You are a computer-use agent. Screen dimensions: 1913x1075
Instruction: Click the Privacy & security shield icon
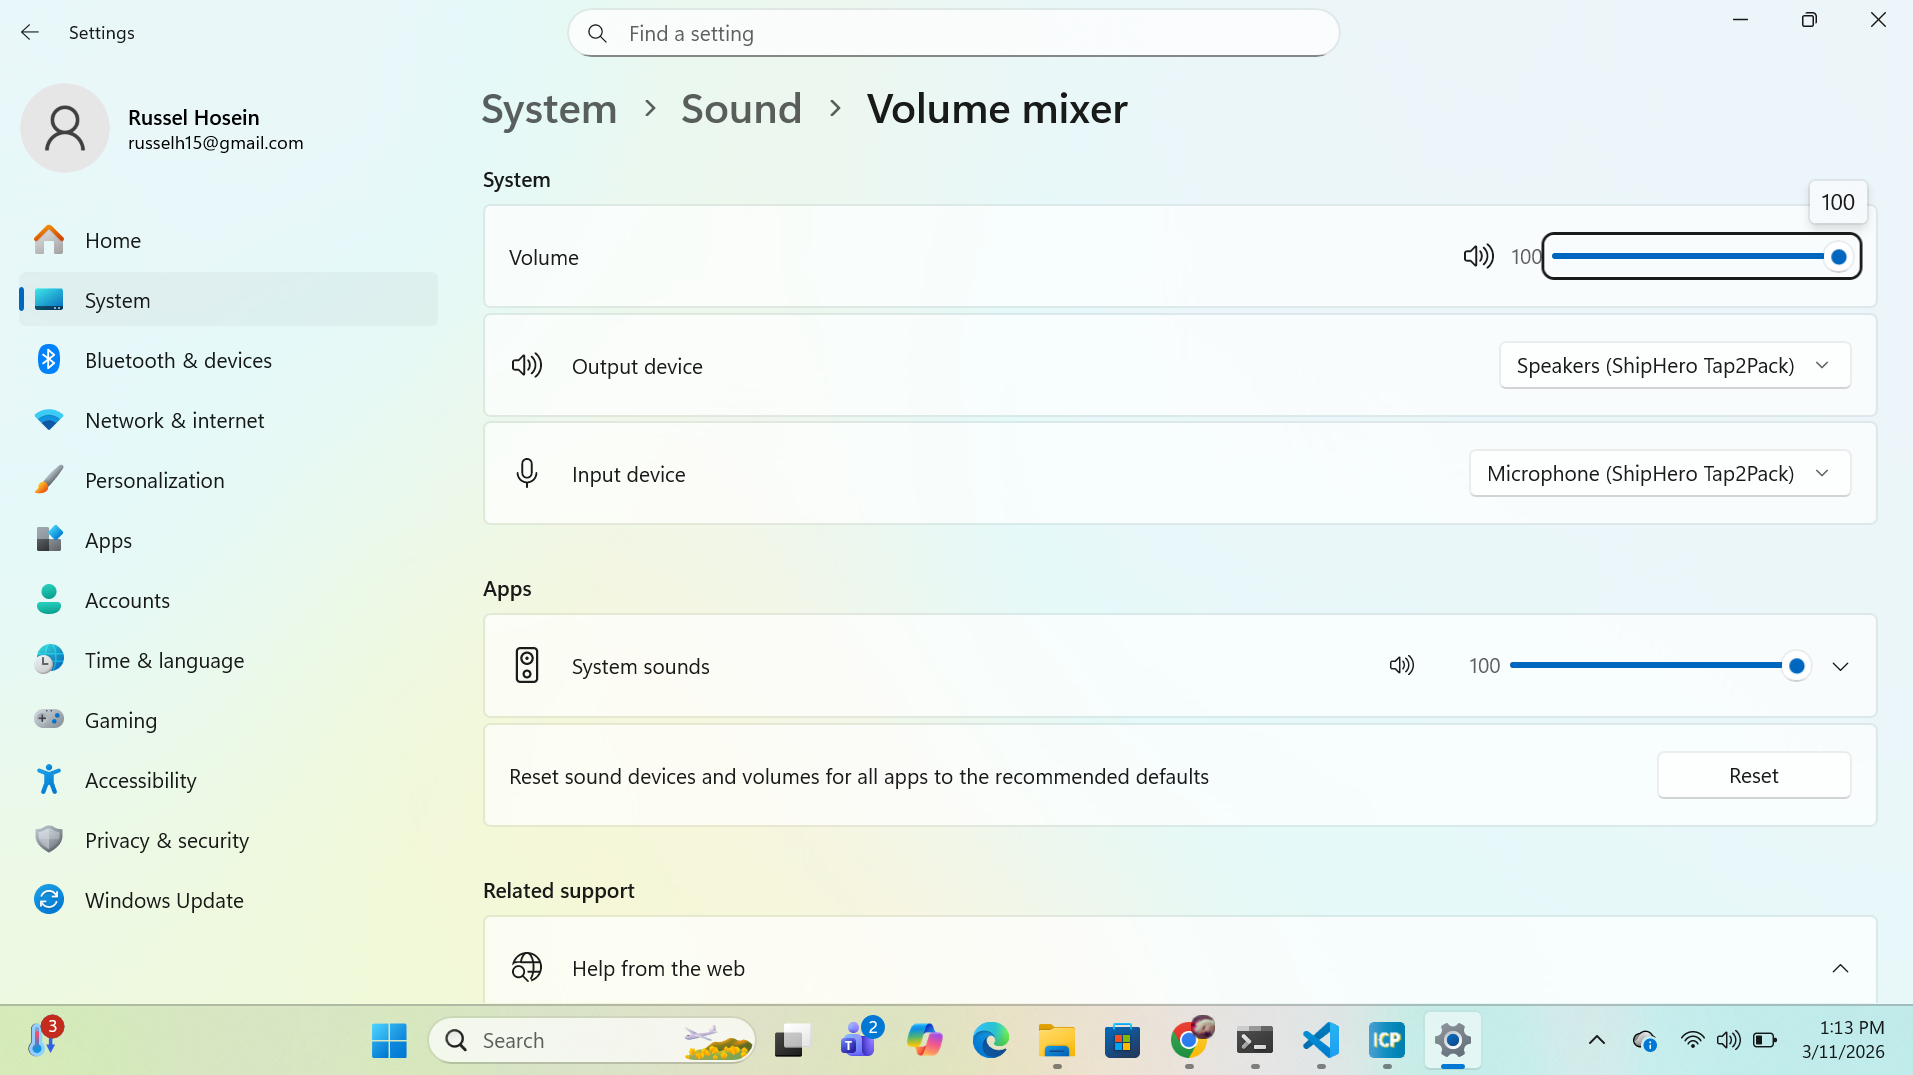49,840
